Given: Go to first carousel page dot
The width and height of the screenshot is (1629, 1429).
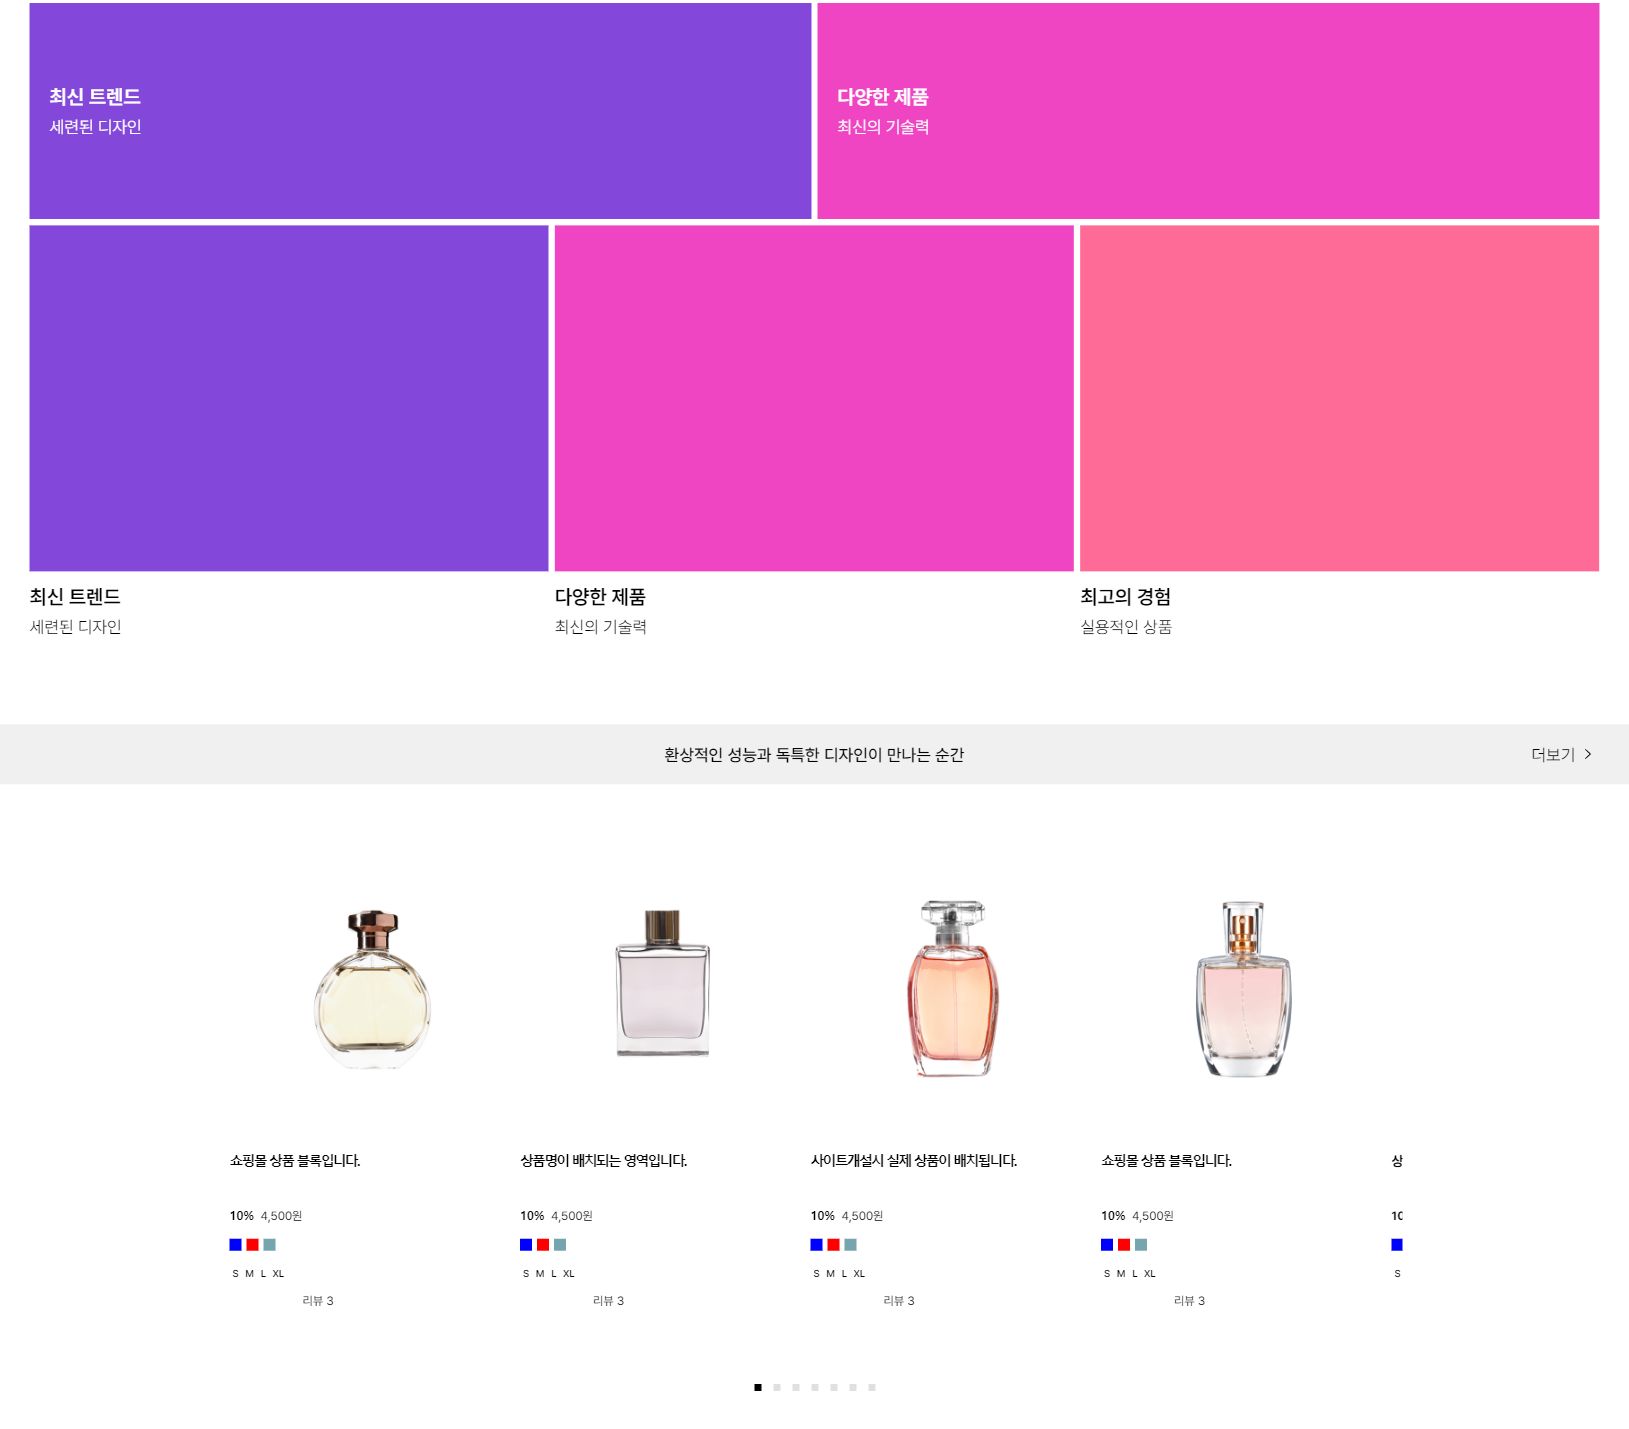Looking at the screenshot, I should (x=758, y=1387).
